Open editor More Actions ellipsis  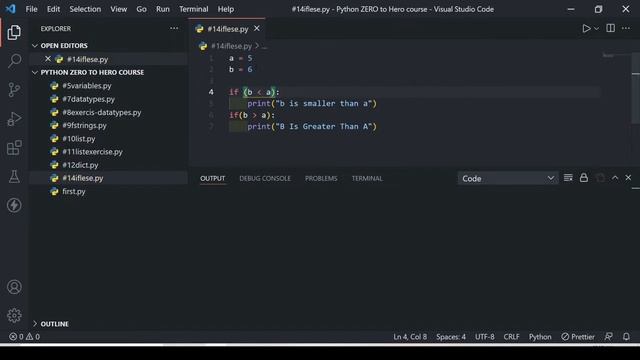(626, 28)
